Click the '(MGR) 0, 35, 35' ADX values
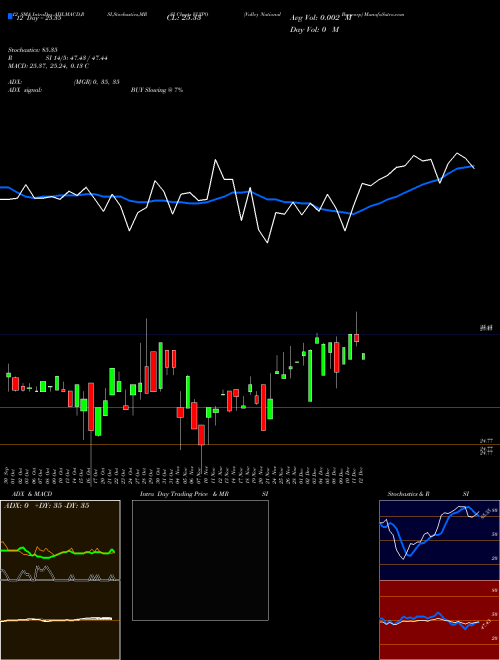The height and width of the screenshot is (660, 500). tap(96, 82)
